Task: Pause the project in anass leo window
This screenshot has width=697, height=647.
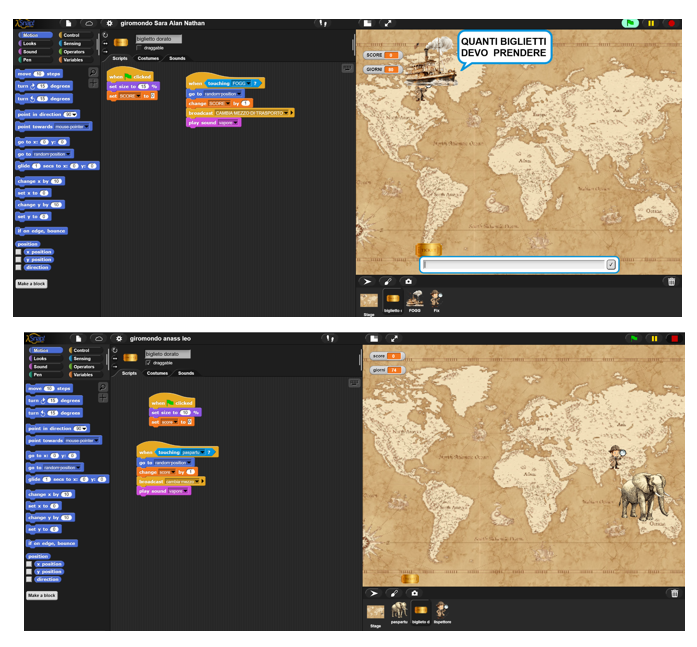Action: [x=654, y=339]
